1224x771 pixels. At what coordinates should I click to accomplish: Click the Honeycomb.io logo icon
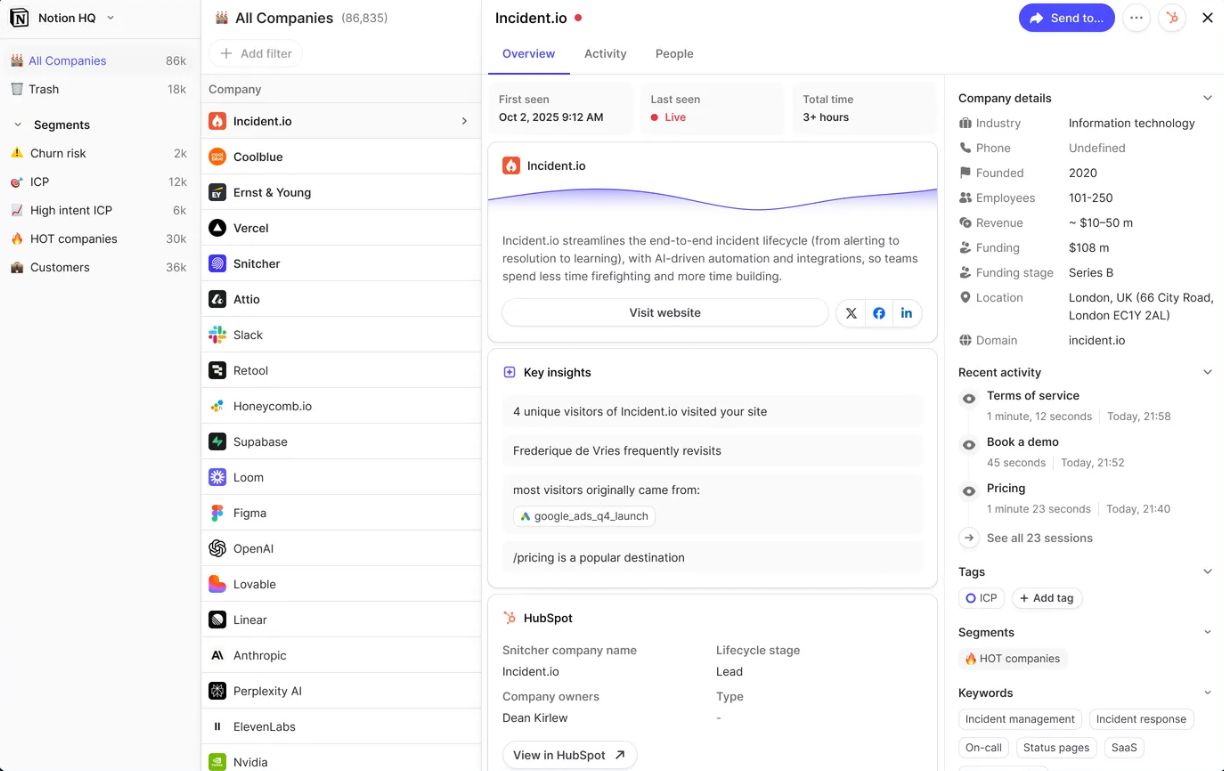pyautogui.click(x=217, y=406)
